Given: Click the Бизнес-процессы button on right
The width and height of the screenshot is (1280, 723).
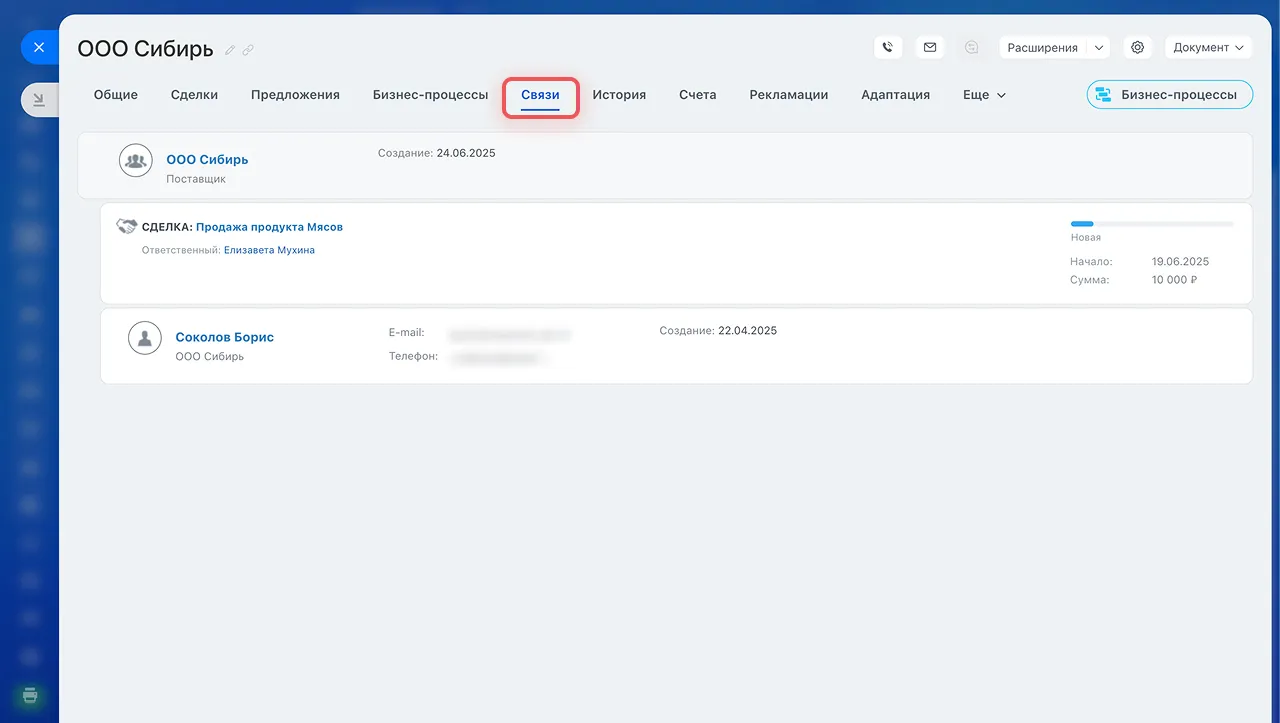Looking at the screenshot, I should (1169, 95).
